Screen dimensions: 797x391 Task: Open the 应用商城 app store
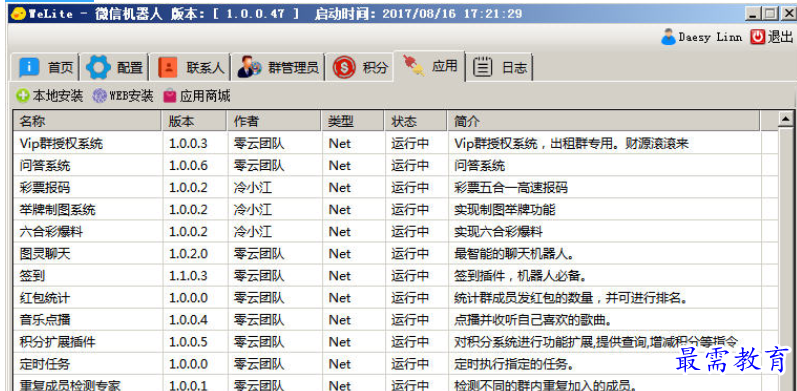pyautogui.click(x=197, y=96)
